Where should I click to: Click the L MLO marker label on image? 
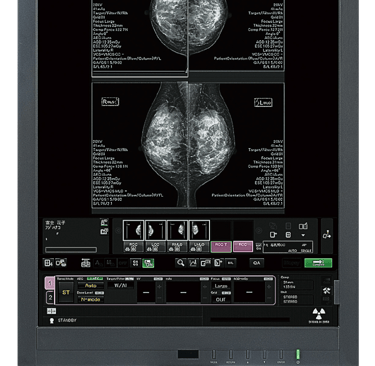pos(263,102)
